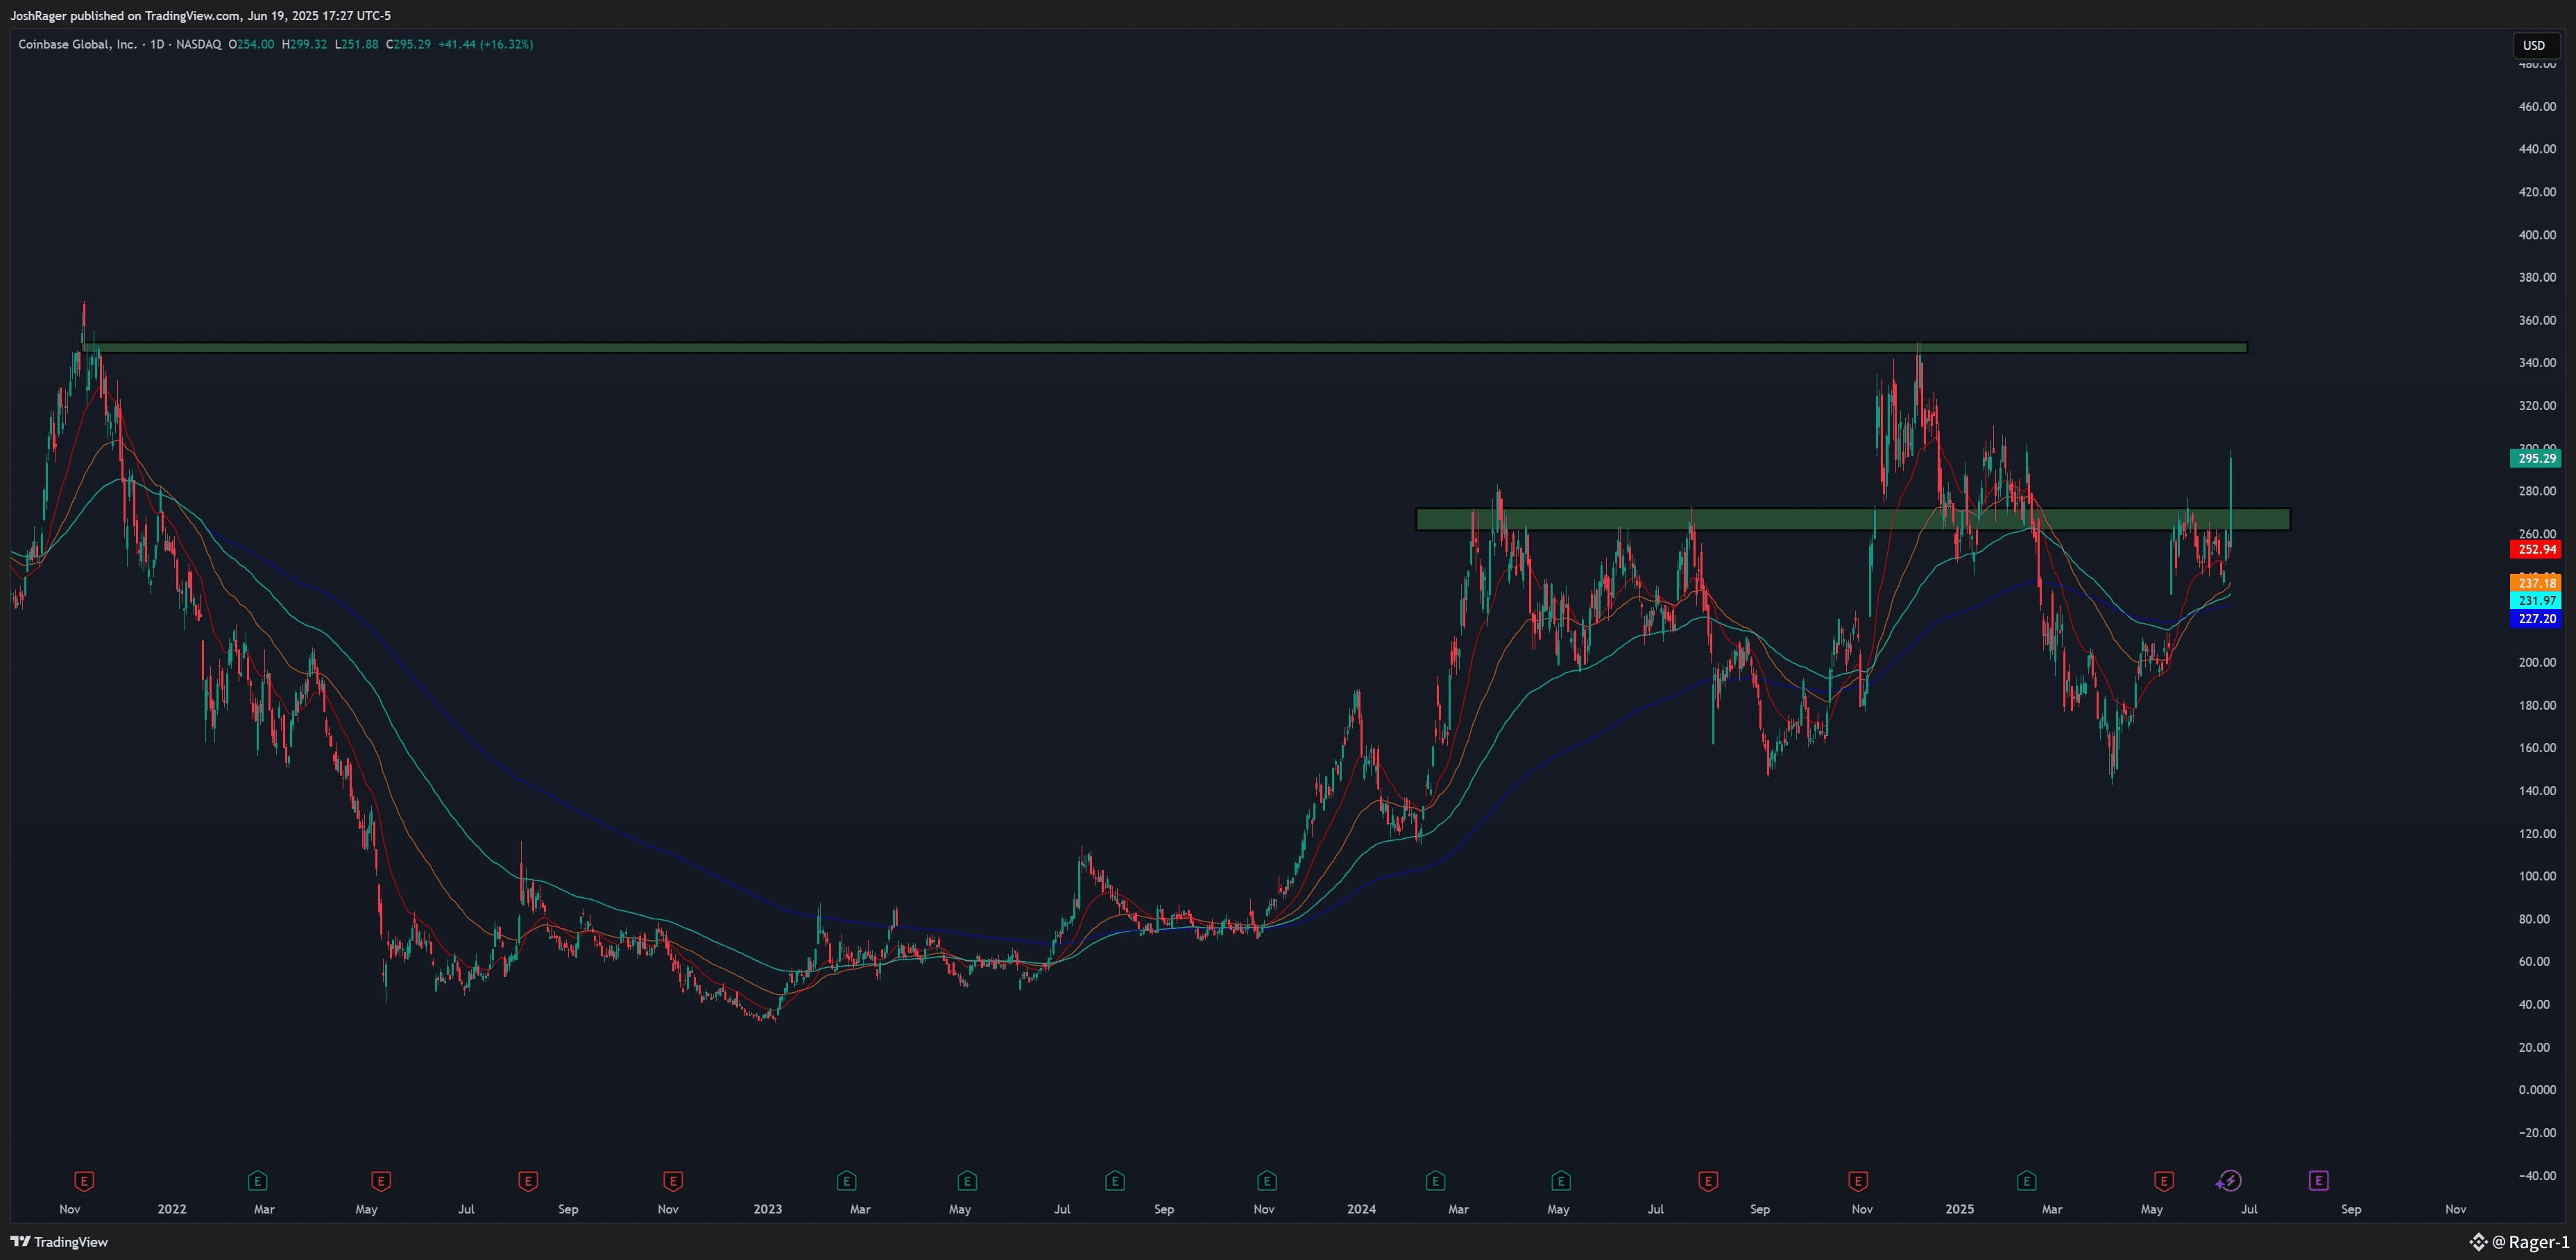The height and width of the screenshot is (1260, 2576).
Task: Click the 2023 label on time axis
Action: tap(767, 1209)
